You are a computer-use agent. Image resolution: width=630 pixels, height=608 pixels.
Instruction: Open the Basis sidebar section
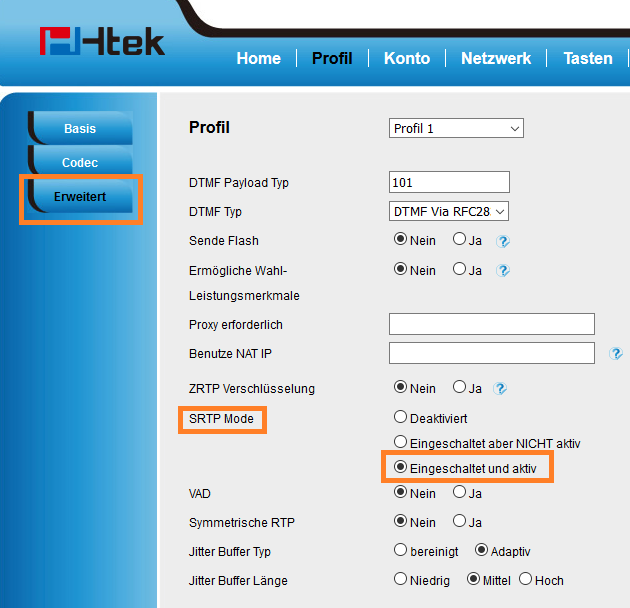80,128
